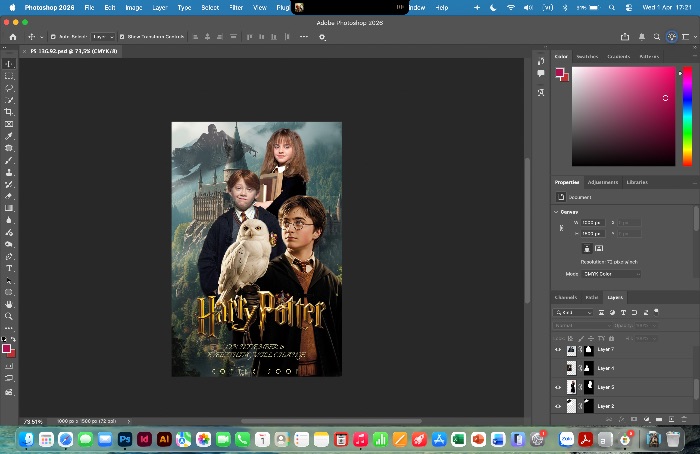Open the Filter menu

point(236,8)
